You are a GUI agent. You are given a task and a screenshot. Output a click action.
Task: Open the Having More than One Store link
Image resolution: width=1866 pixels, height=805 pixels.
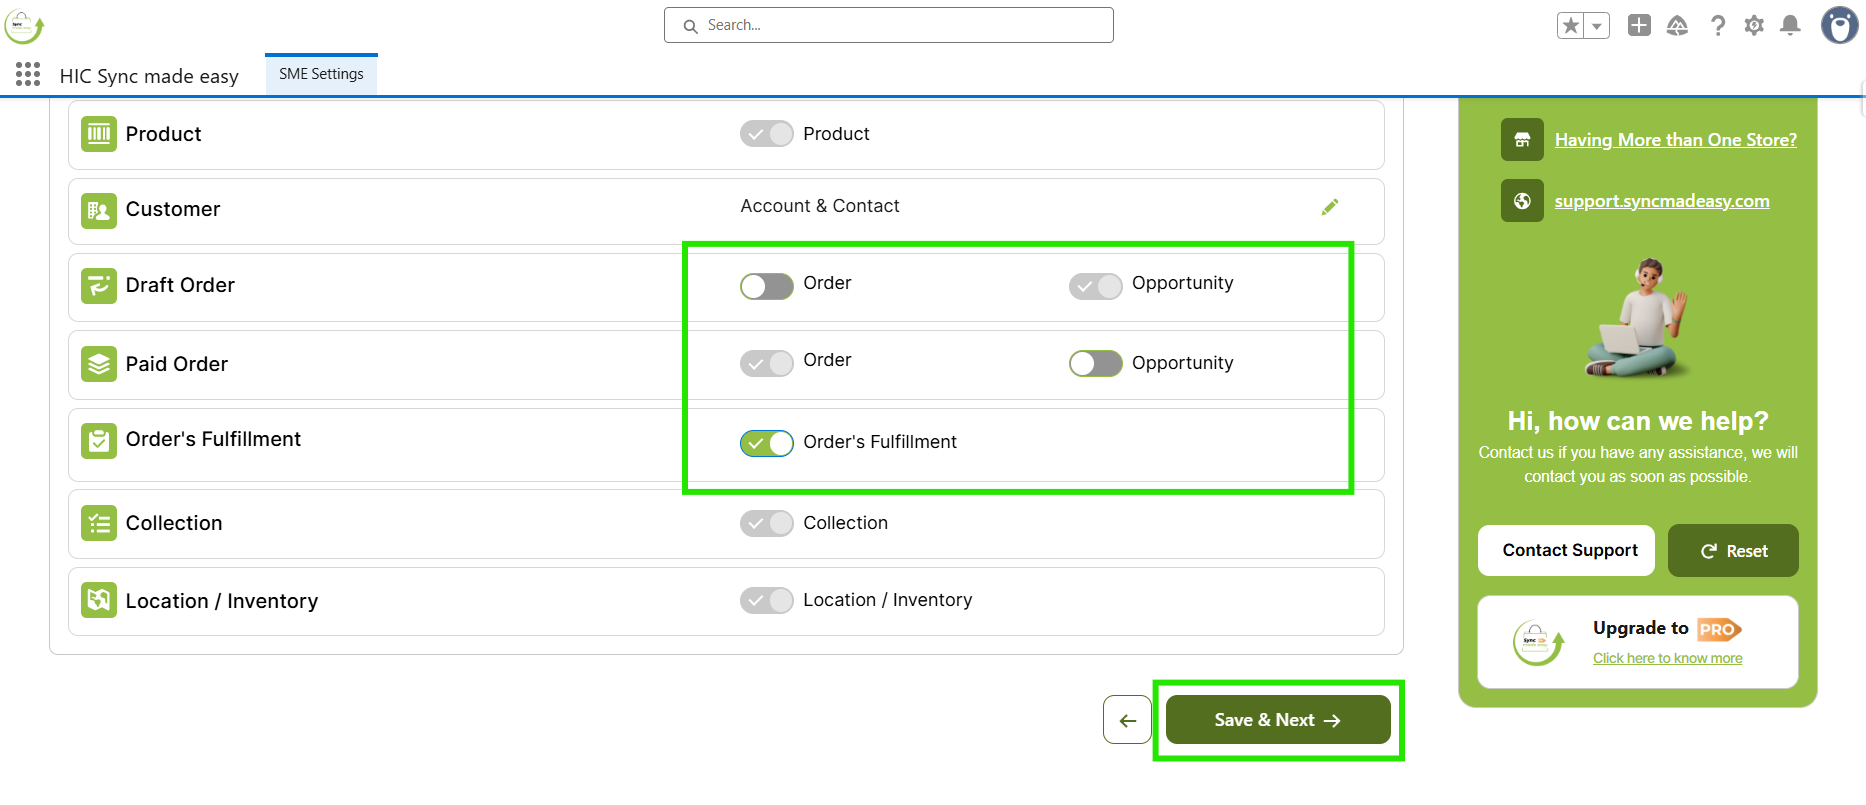(1675, 140)
